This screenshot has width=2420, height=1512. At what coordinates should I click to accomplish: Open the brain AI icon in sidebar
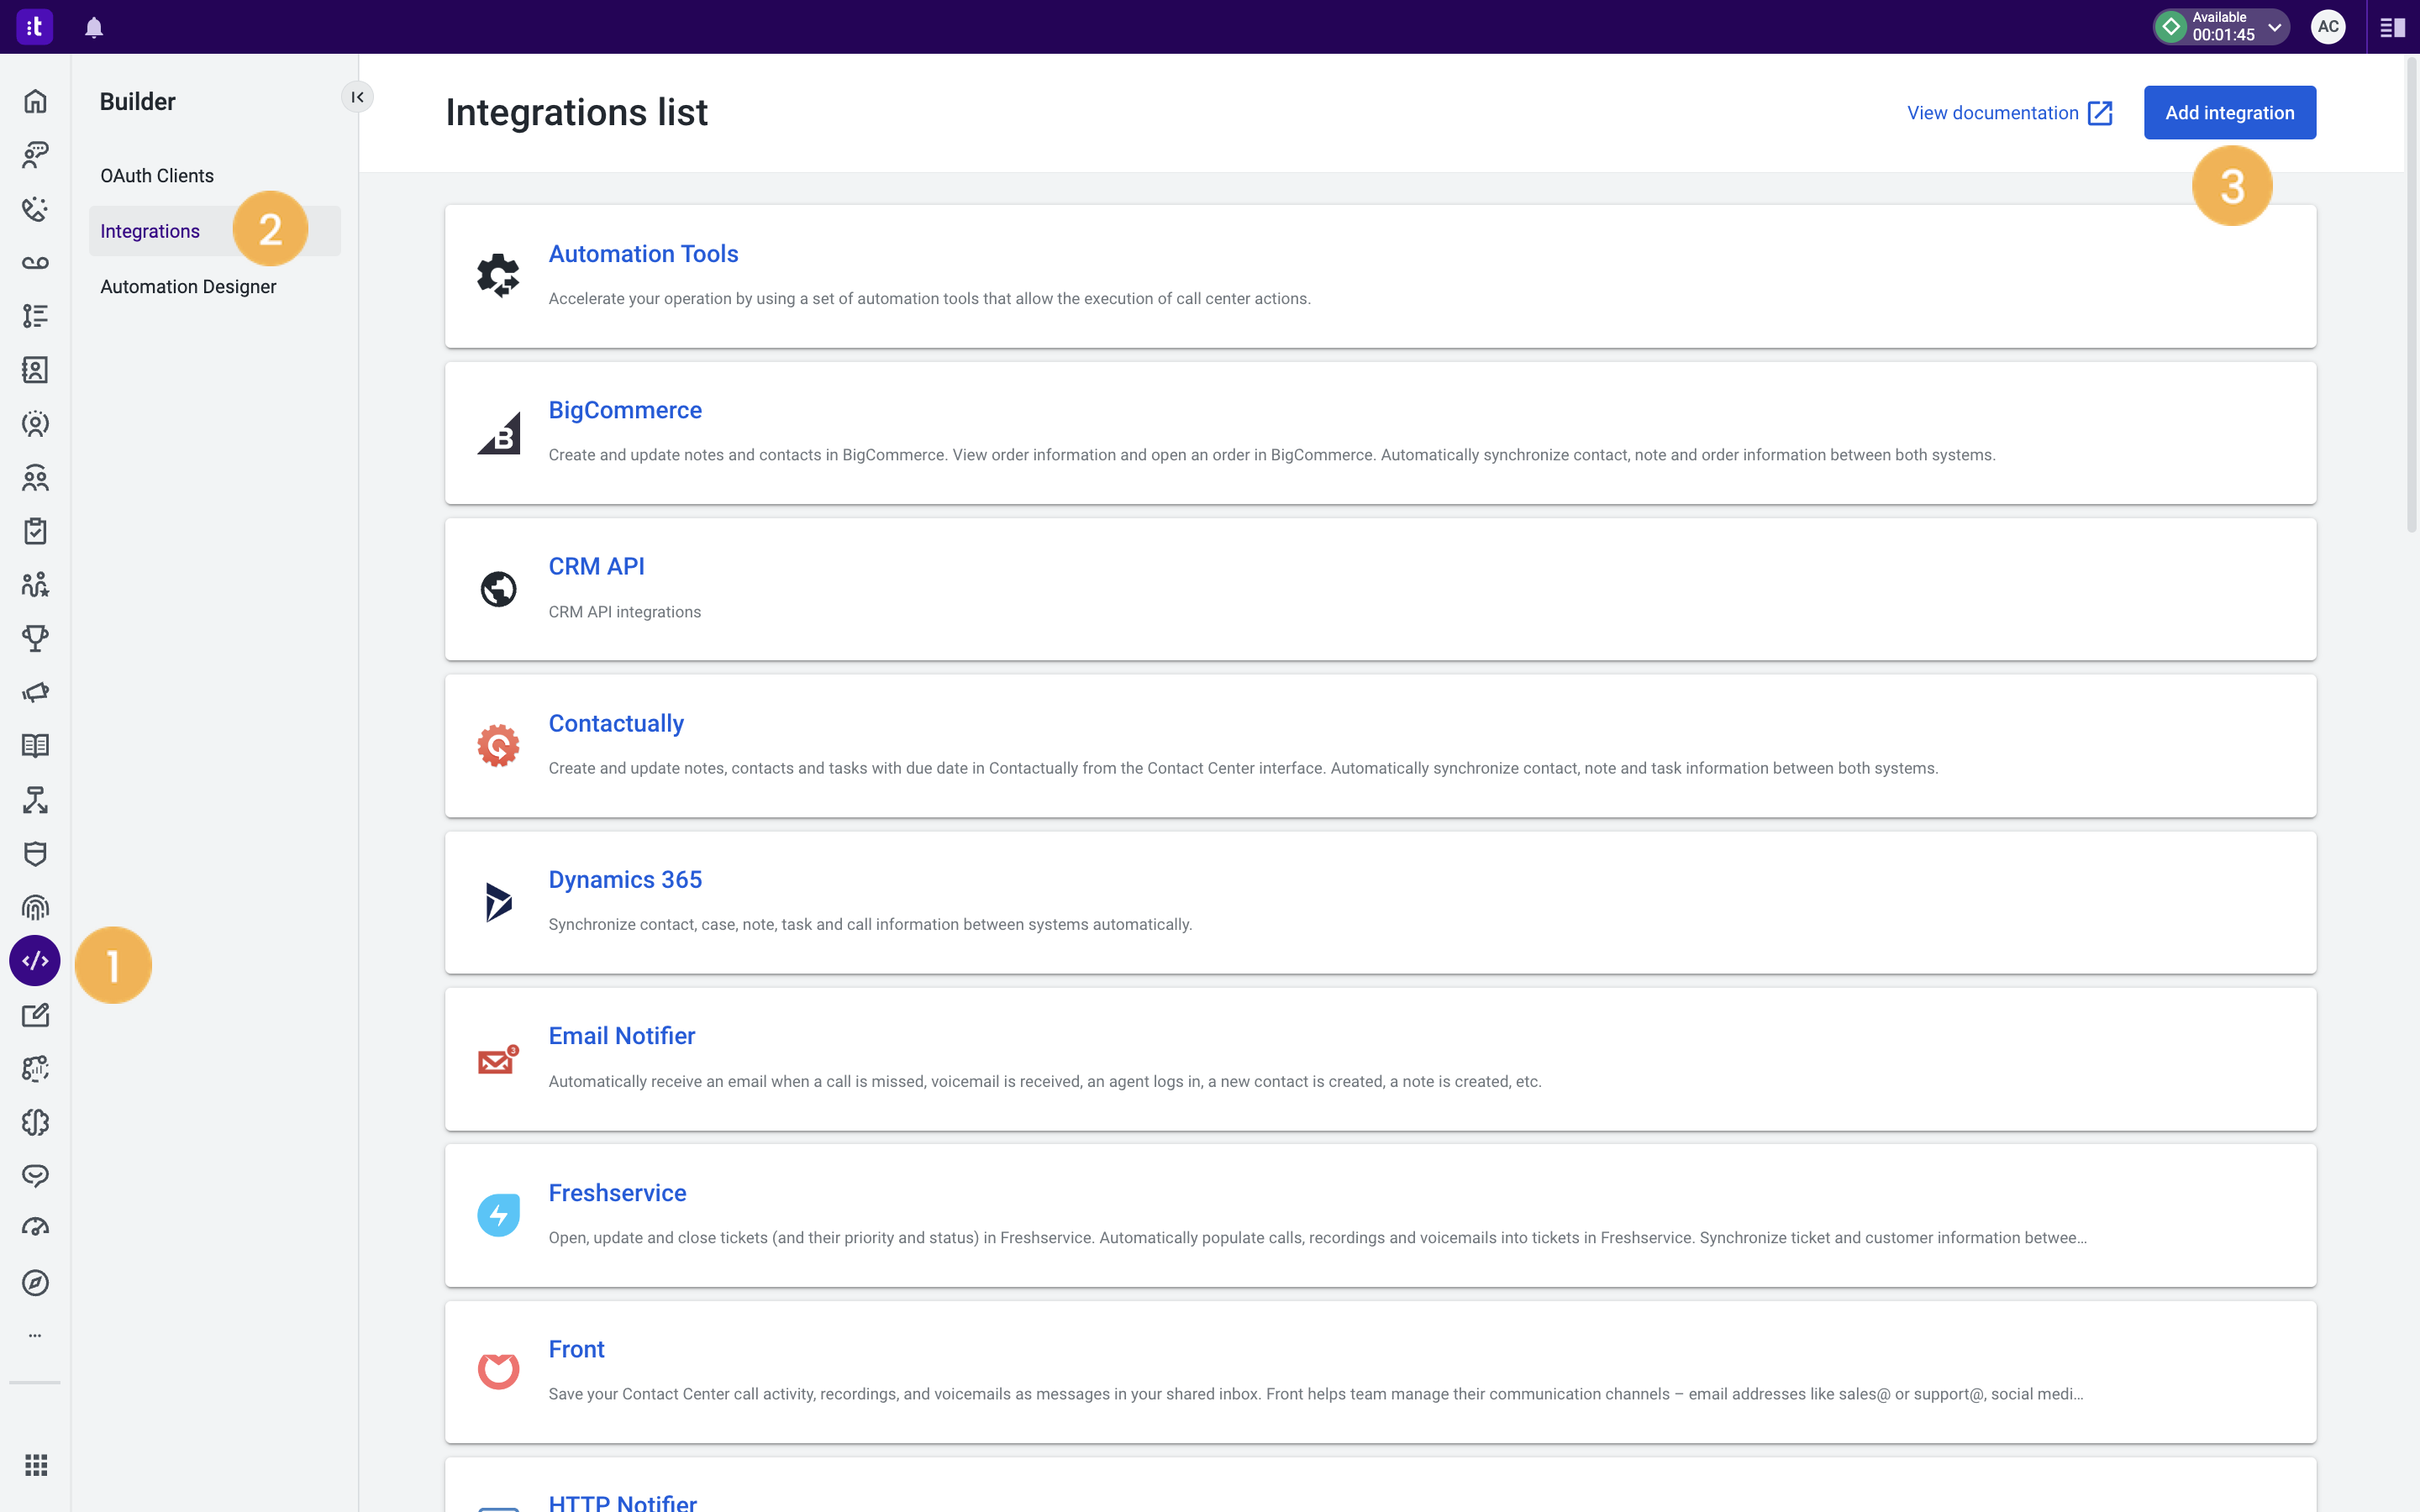click(35, 1122)
